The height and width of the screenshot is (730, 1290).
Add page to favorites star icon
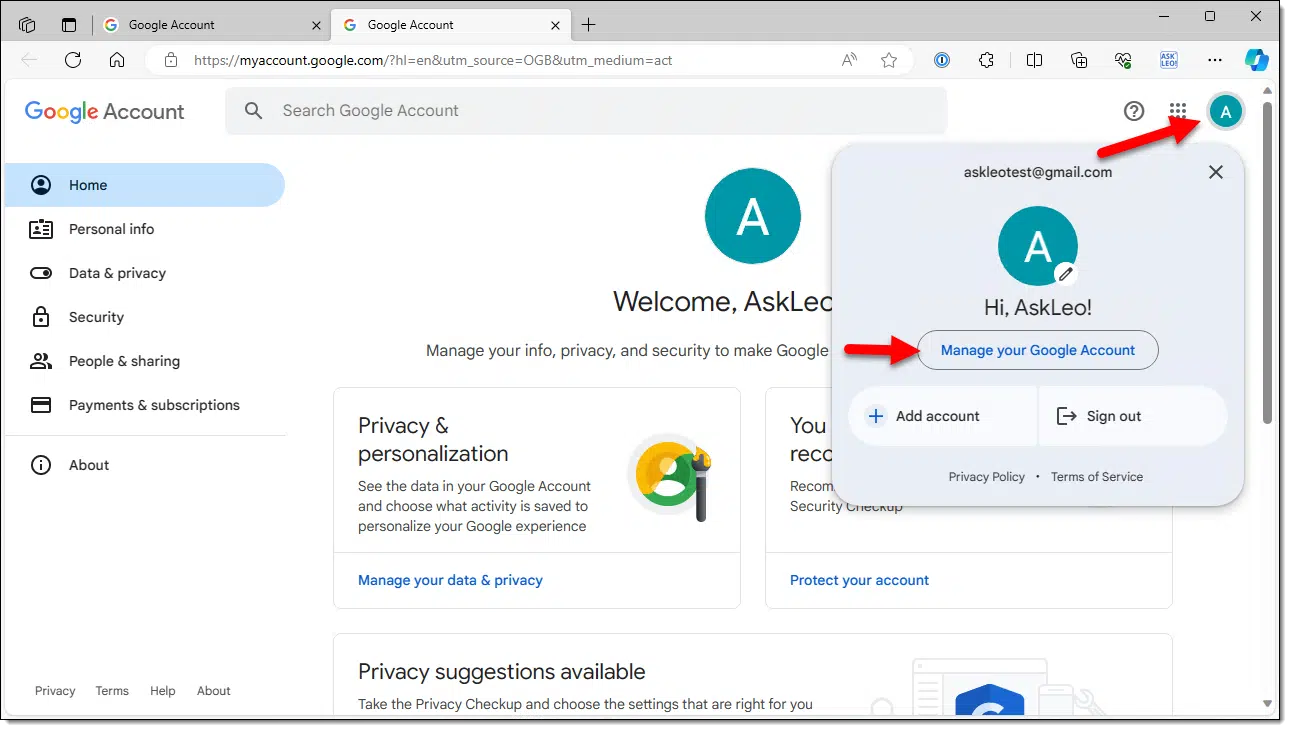point(889,60)
